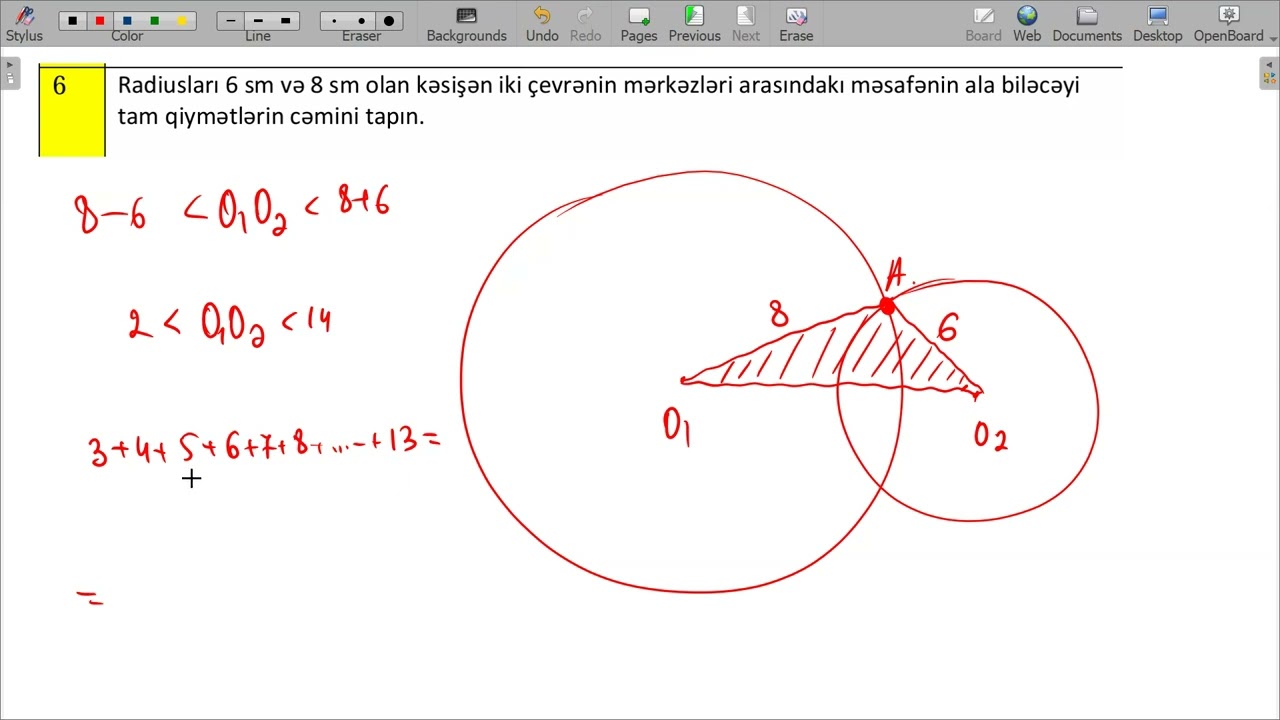
Task: Select the thin line width
Action: coord(231,21)
